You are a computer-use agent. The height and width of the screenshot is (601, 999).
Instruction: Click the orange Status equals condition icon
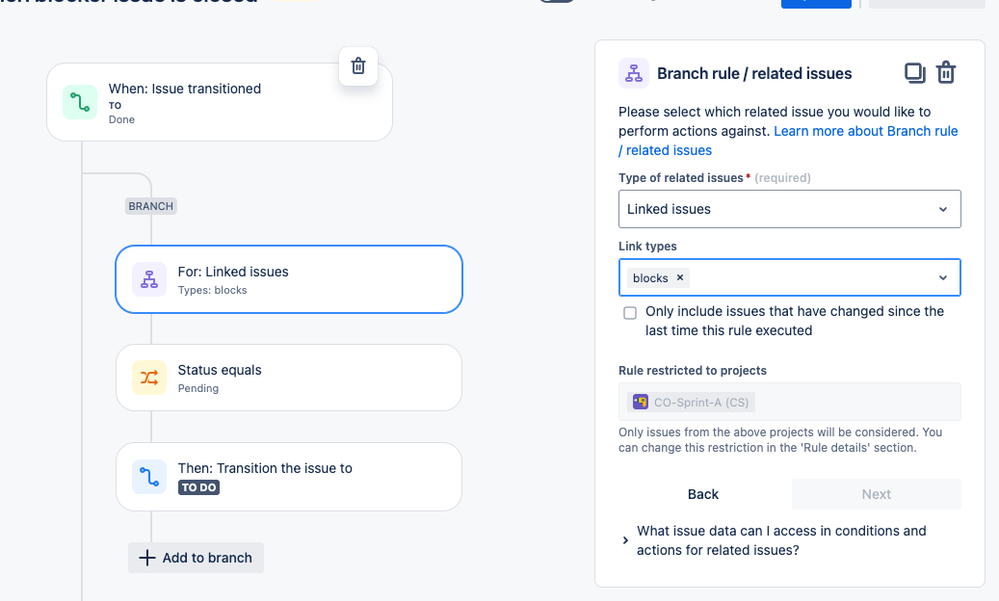coord(149,377)
